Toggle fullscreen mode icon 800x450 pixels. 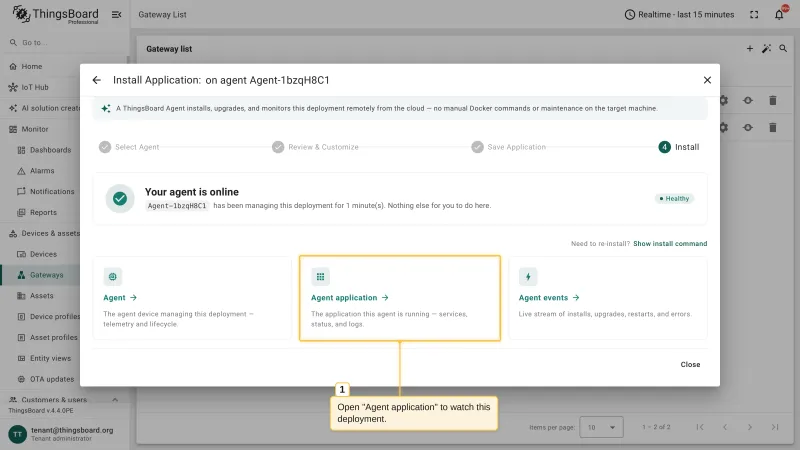click(754, 14)
